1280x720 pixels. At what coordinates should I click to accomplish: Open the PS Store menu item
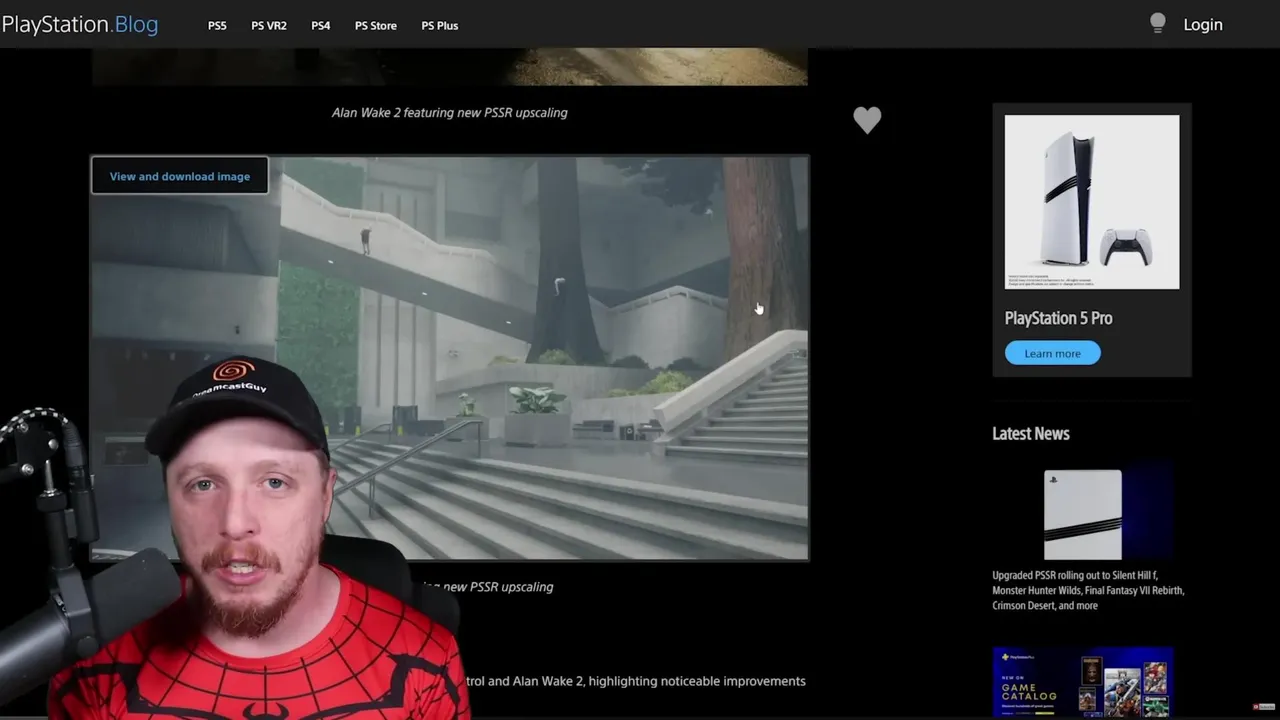tap(376, 25)
